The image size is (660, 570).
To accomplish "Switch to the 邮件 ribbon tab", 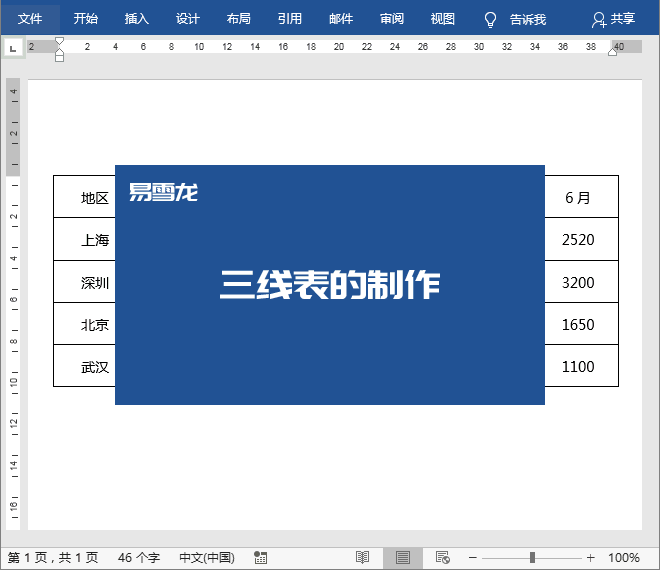I will (x=341, y=19).
